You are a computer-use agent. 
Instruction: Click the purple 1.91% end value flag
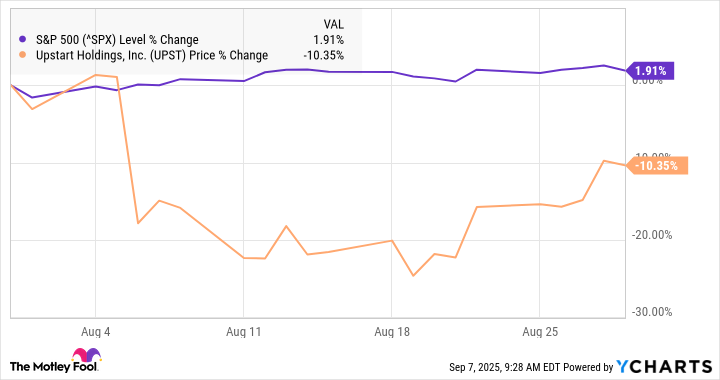pos(649,71)
